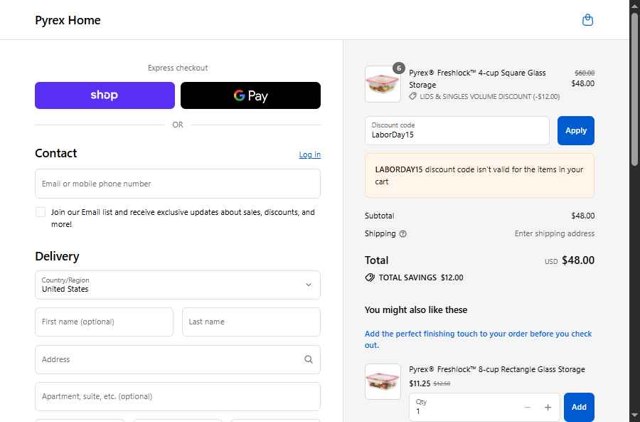640x422 pixels.
Task: Focus the Discount code field
Action: pos(457,131)
